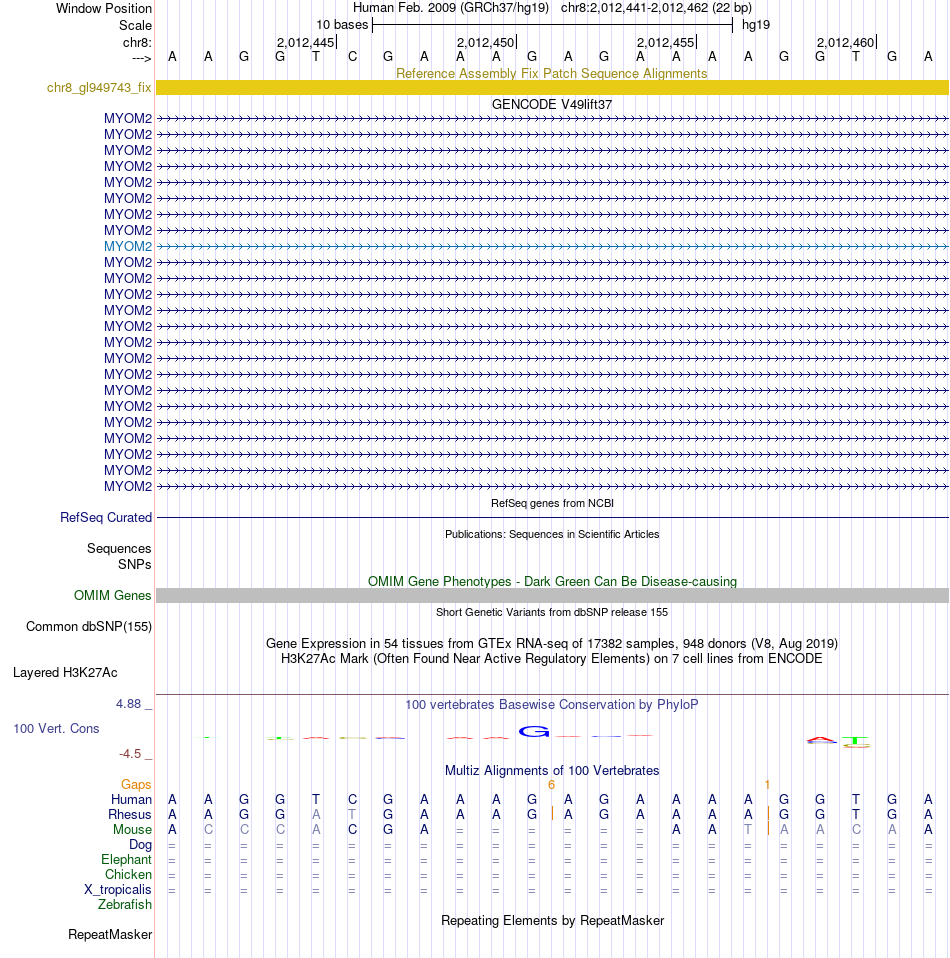950x958 pixels.
Task: Click the 2,012,460 coordinate marker
Action: tap(846, 43)
